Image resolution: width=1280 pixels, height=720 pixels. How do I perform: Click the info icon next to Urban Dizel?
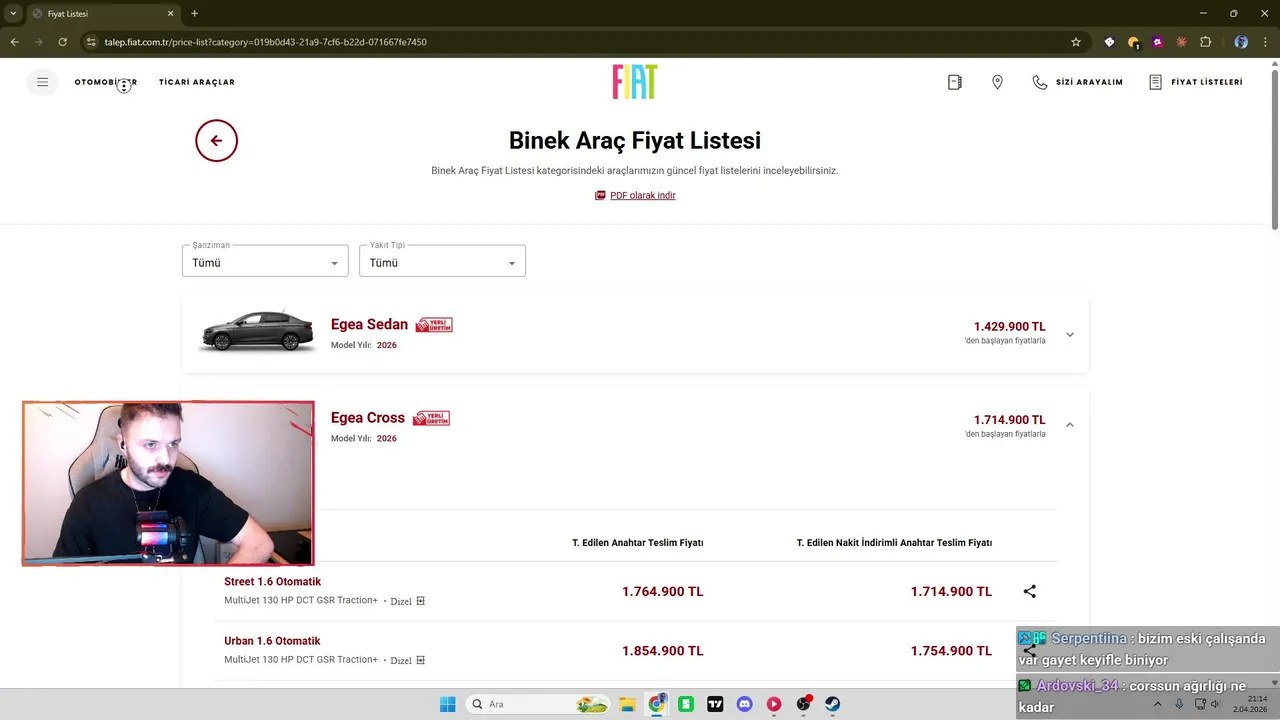click(421, 660)
